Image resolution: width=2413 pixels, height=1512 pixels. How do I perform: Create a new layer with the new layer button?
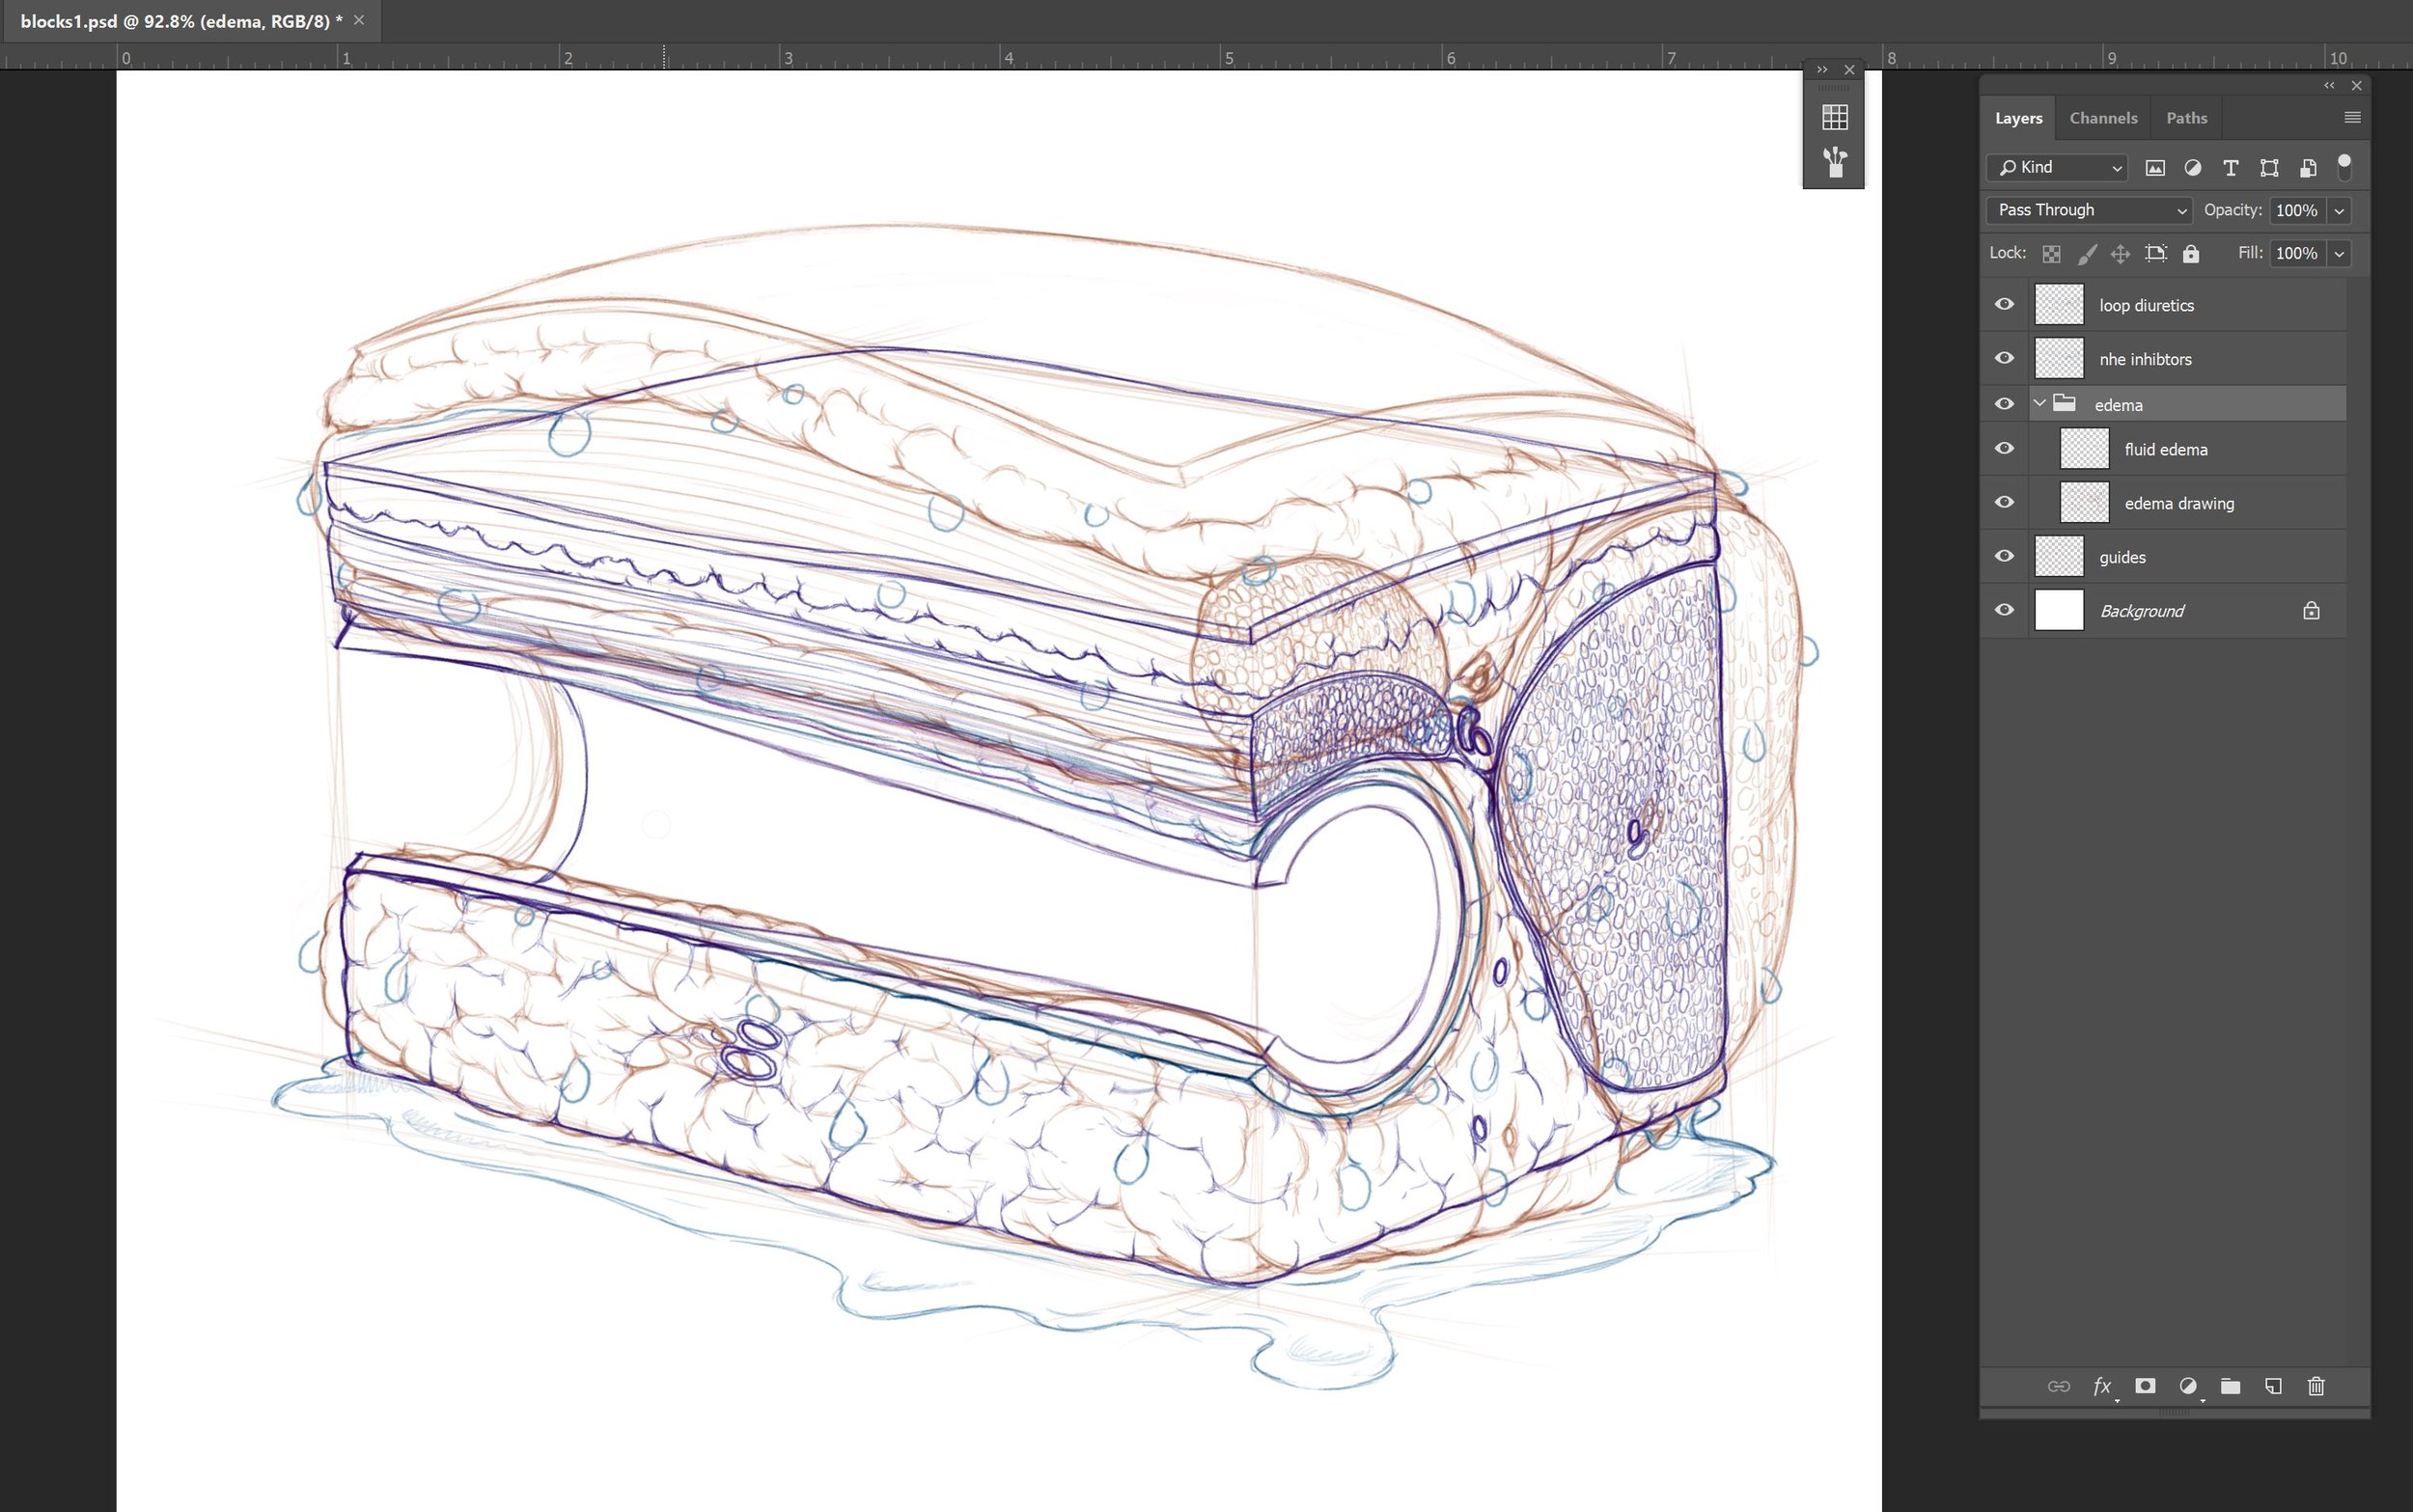click(2274, 1386)
